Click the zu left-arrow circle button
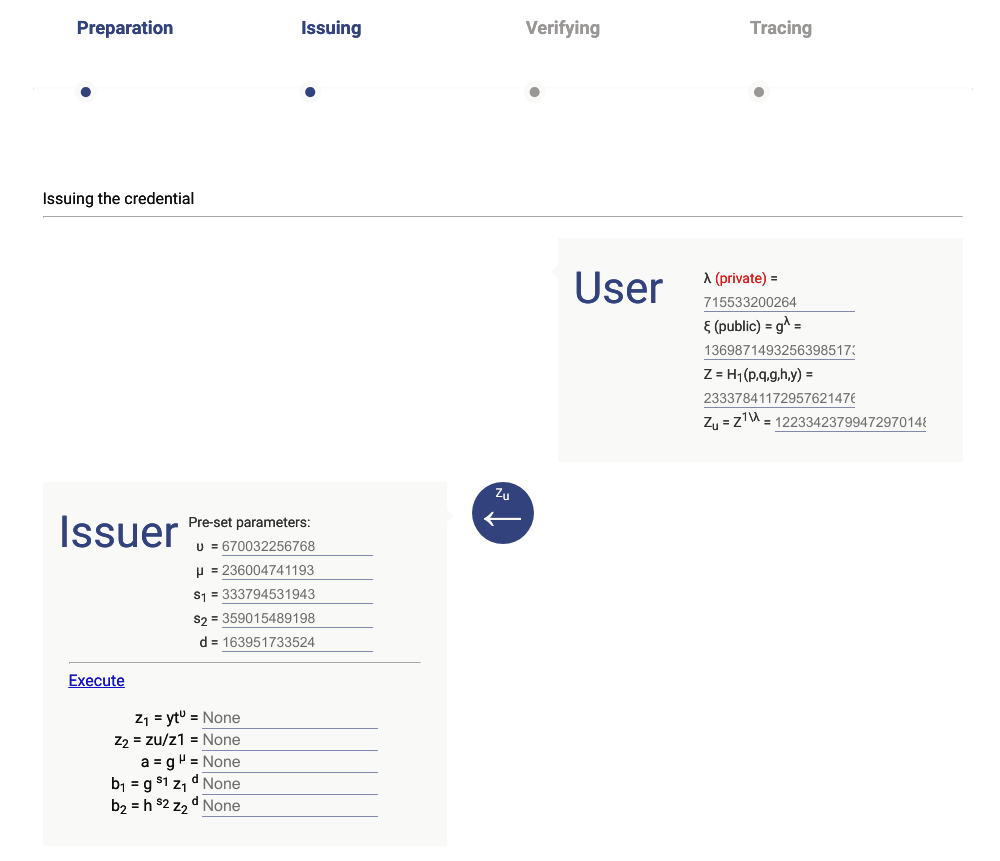 pos(503,514)
